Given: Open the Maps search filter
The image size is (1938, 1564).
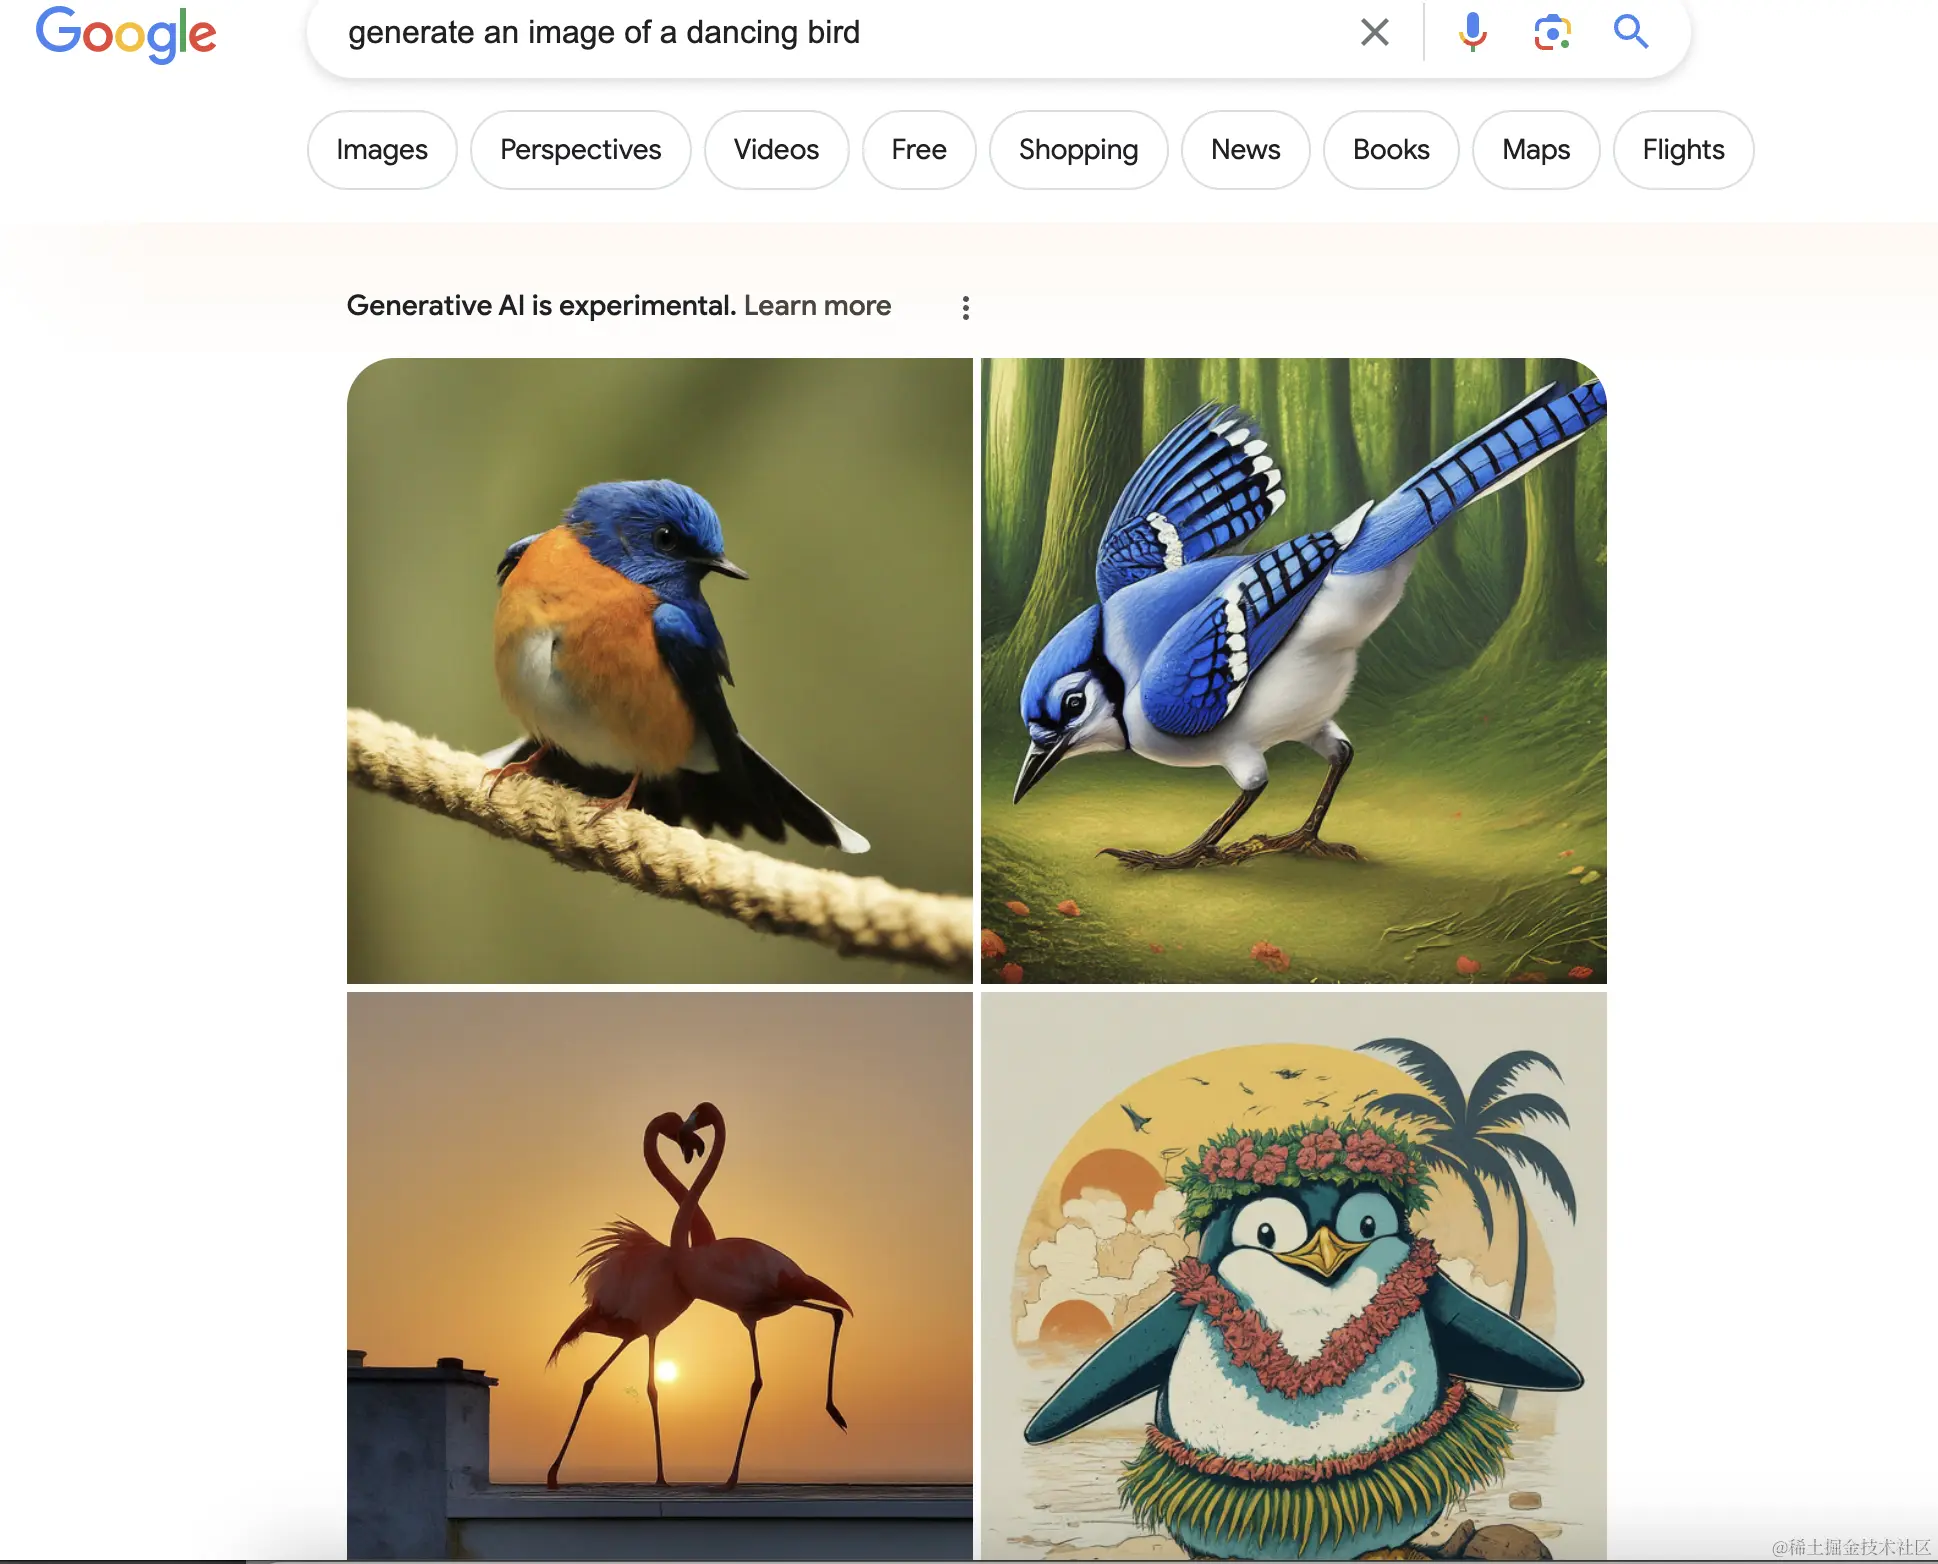Looking at the screenshot, I should (1535, 150).
